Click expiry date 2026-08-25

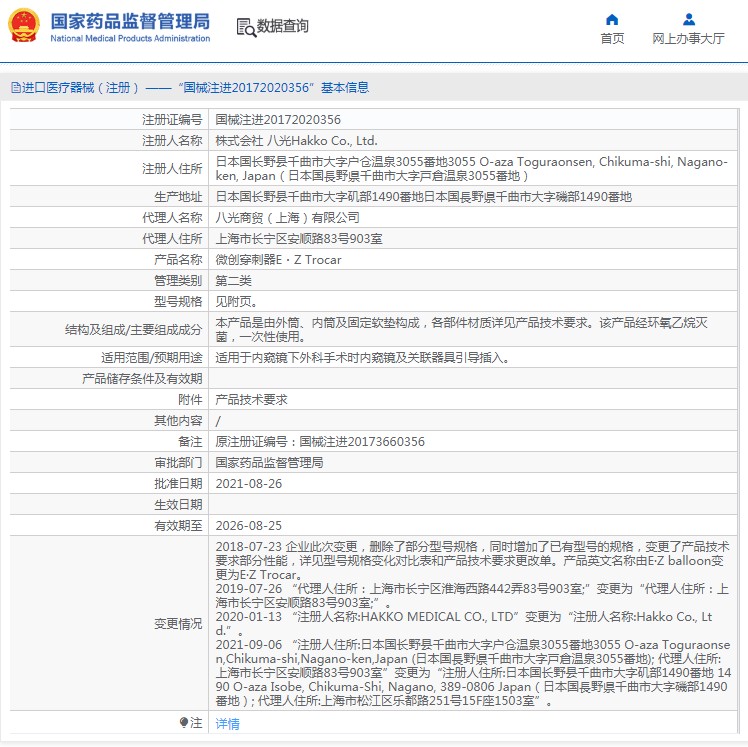(249, 526)
